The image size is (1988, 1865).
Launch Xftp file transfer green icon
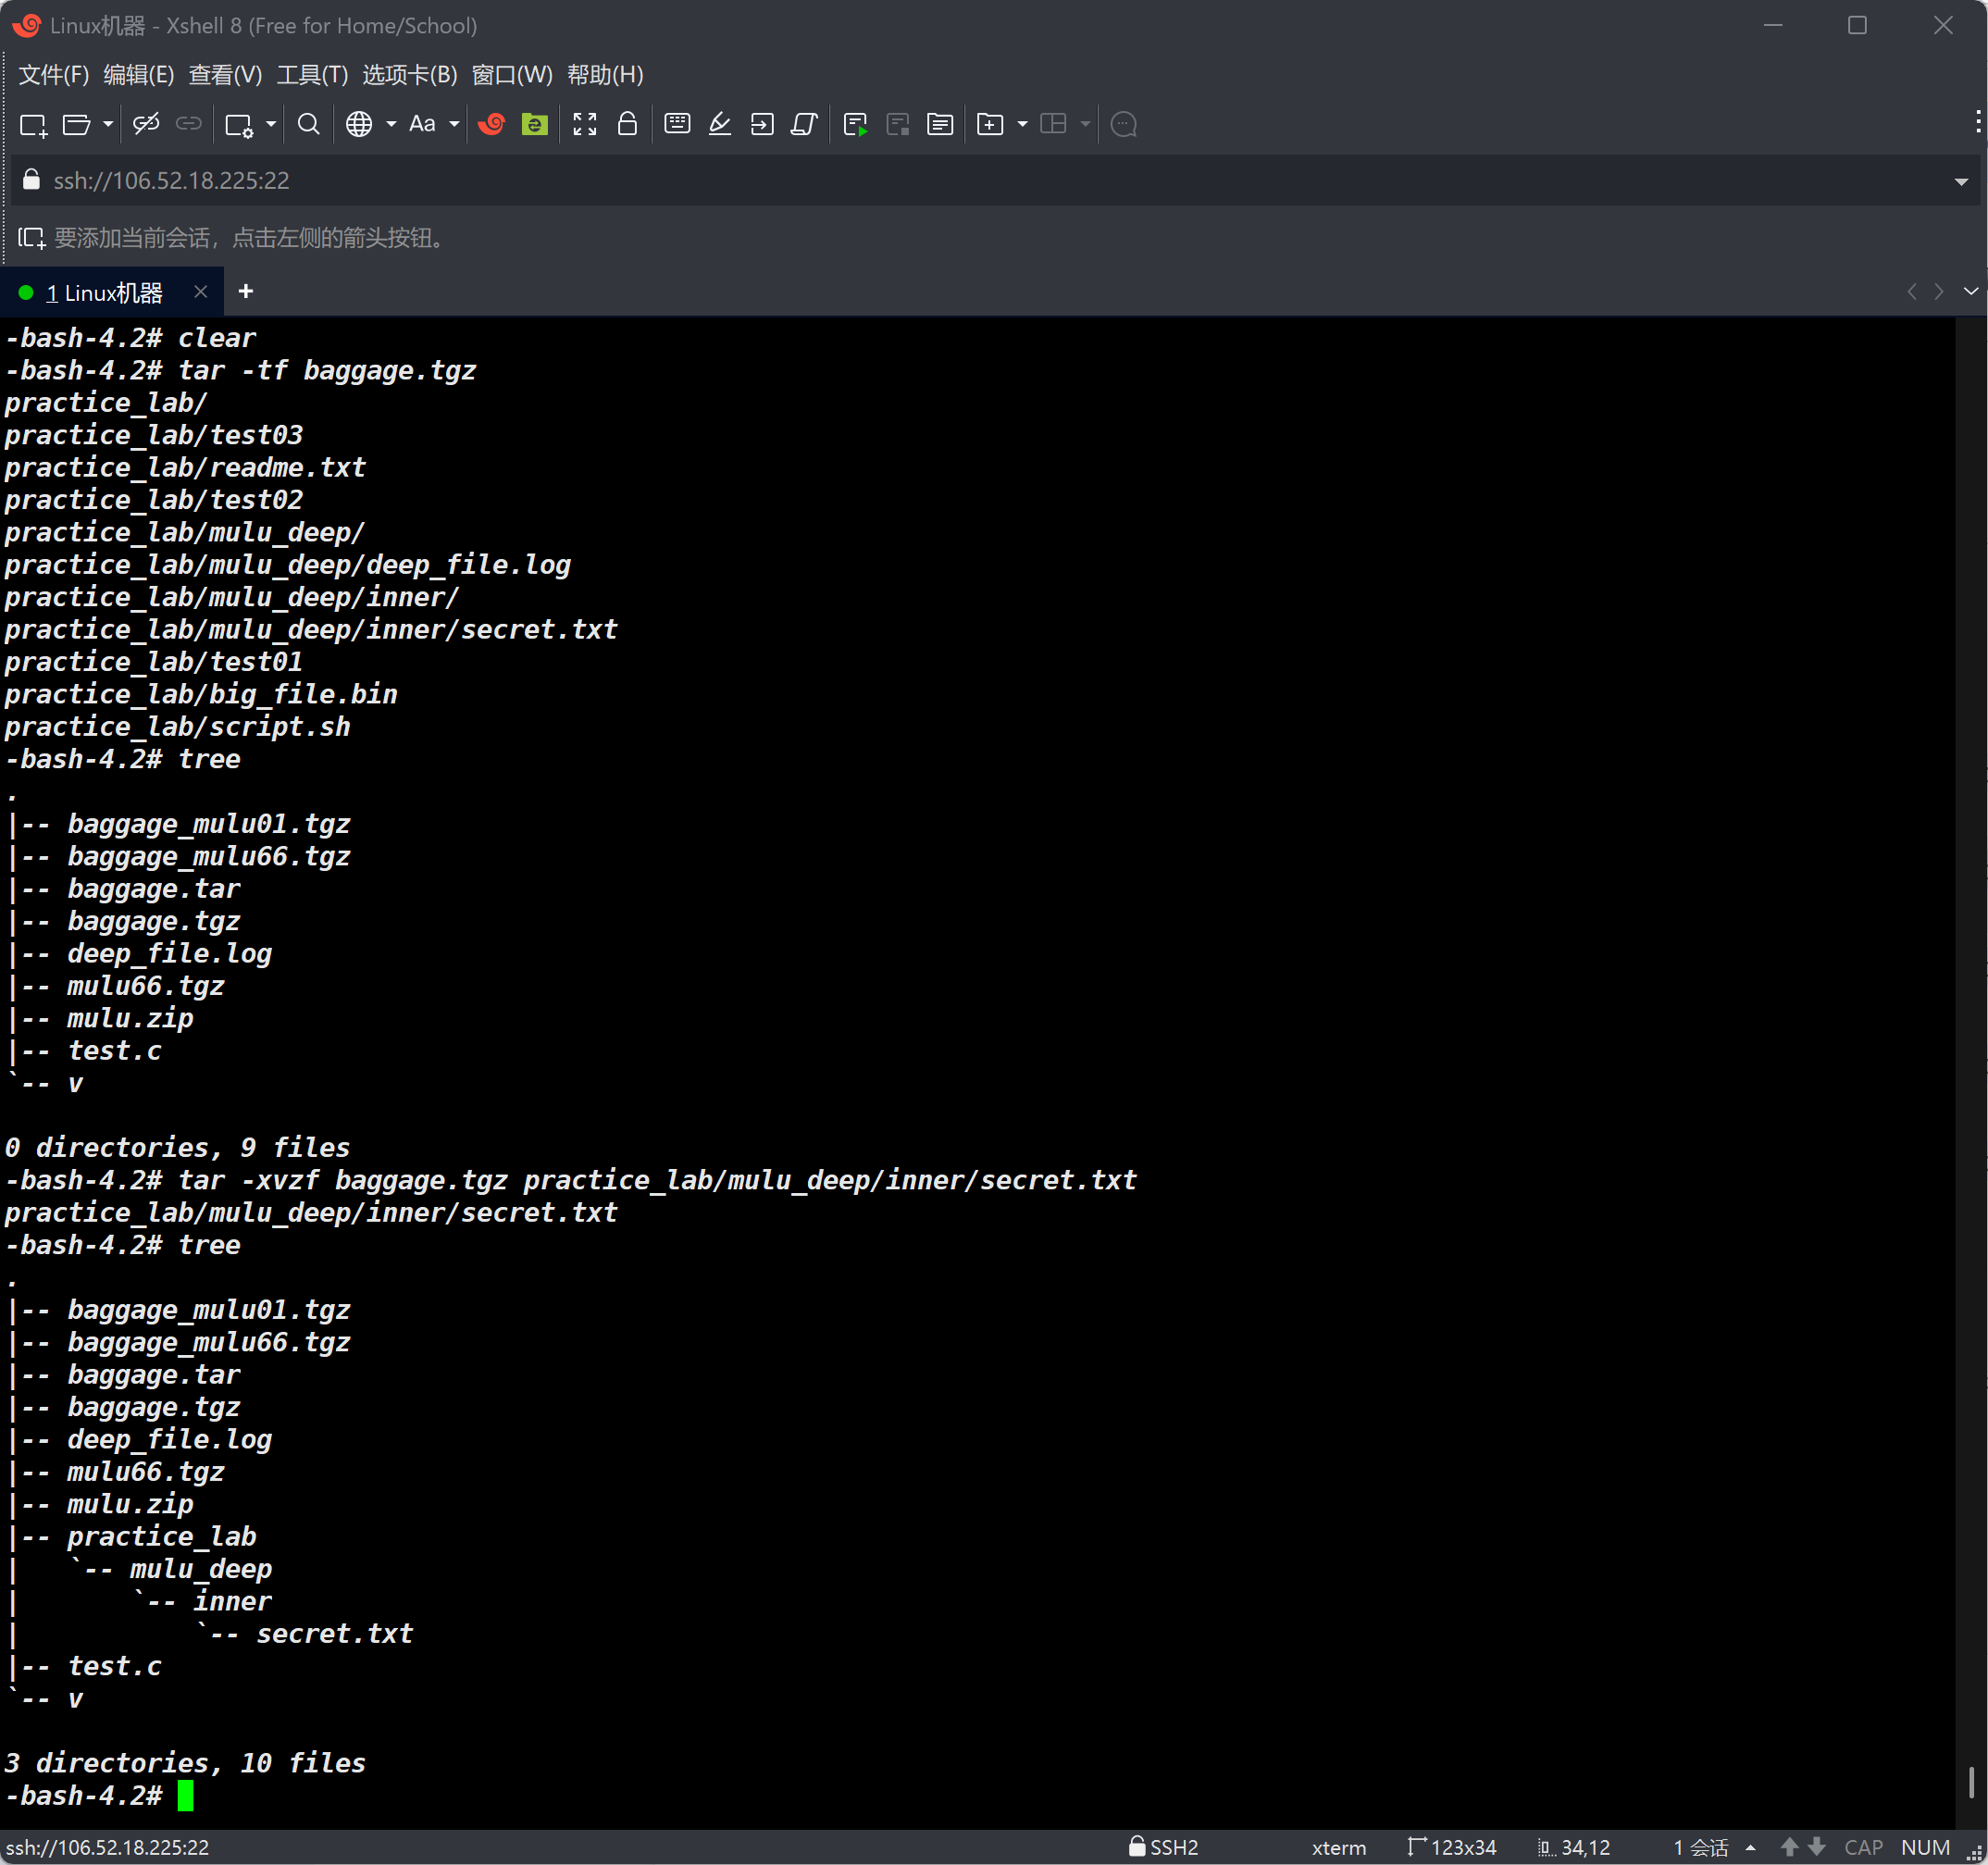click(x=535, y=124)
